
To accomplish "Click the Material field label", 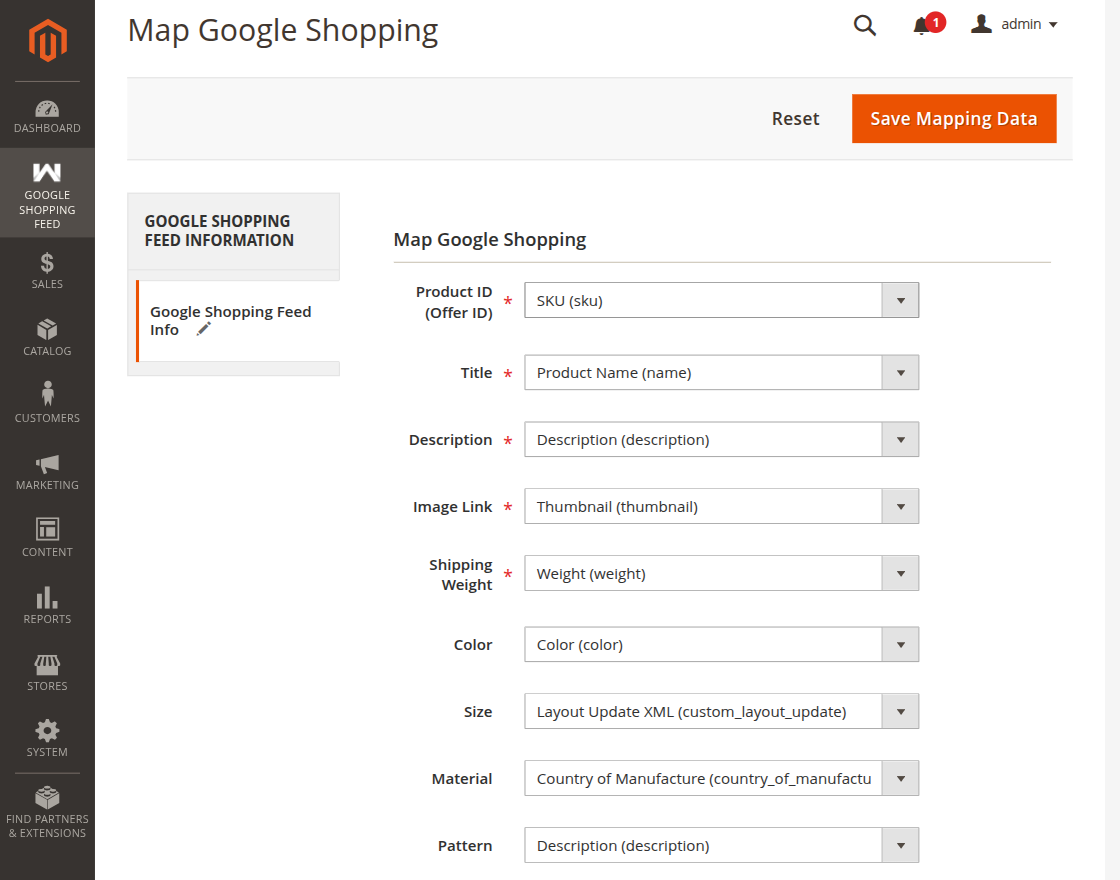I will click(461, 779).
